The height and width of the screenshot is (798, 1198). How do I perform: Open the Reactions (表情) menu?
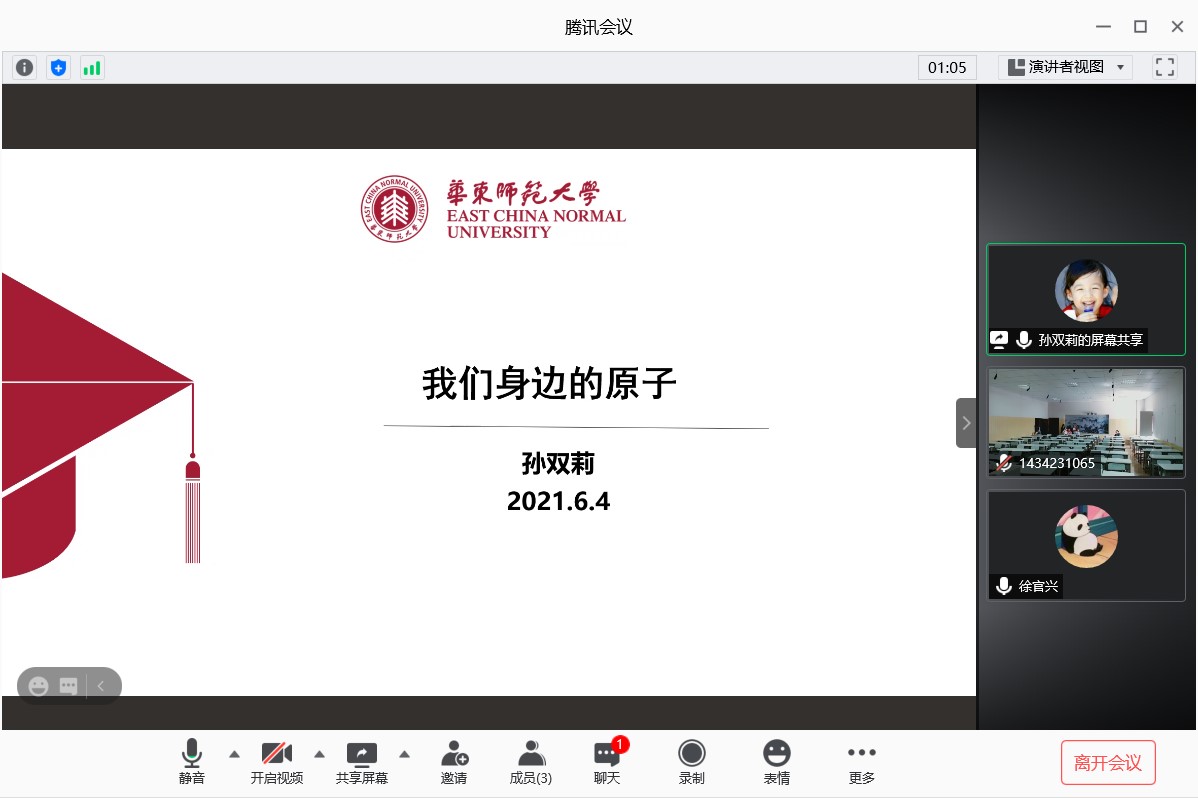[x=776, y=762]
